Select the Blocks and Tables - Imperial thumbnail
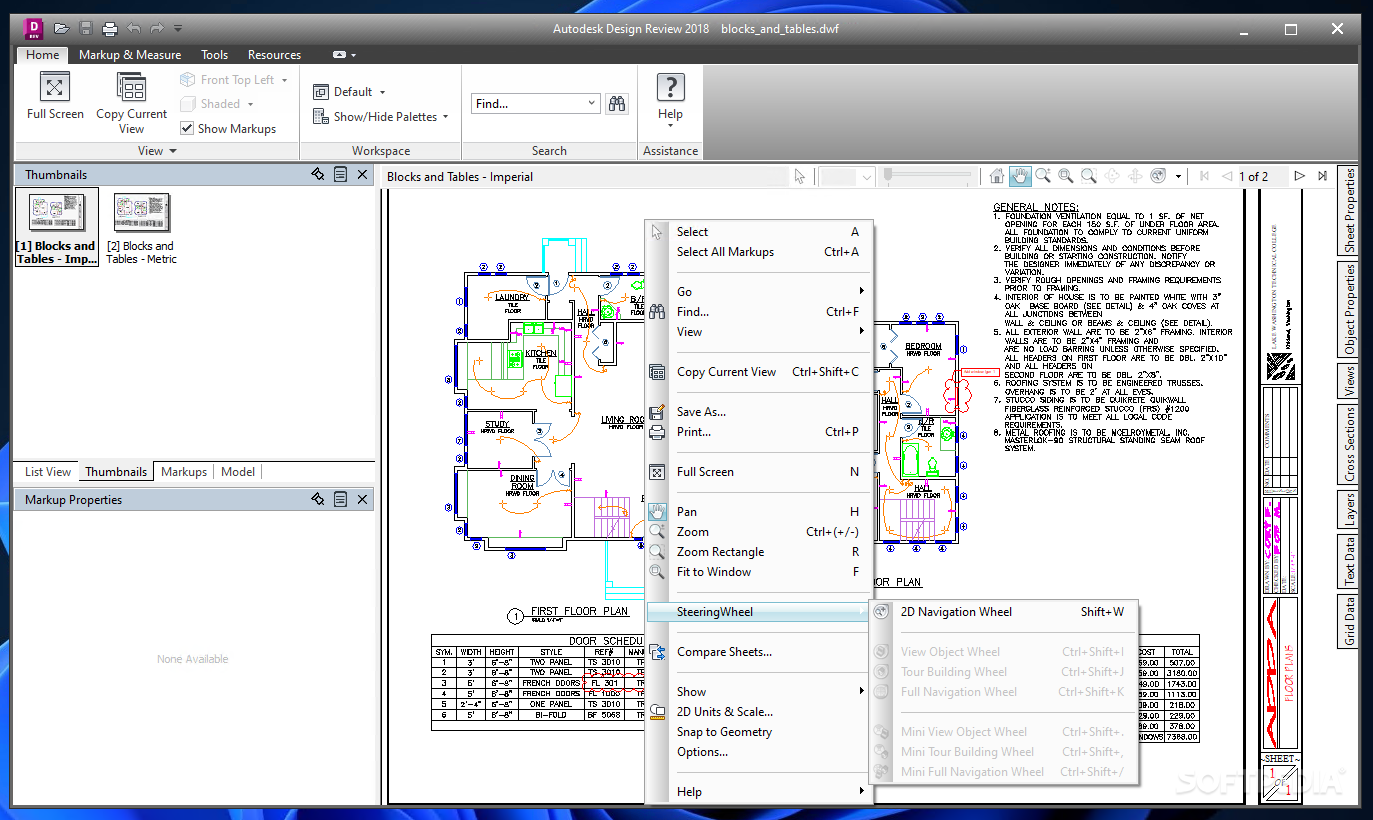The height and width of the screenshot is (820, 1373). click(56, 229)
